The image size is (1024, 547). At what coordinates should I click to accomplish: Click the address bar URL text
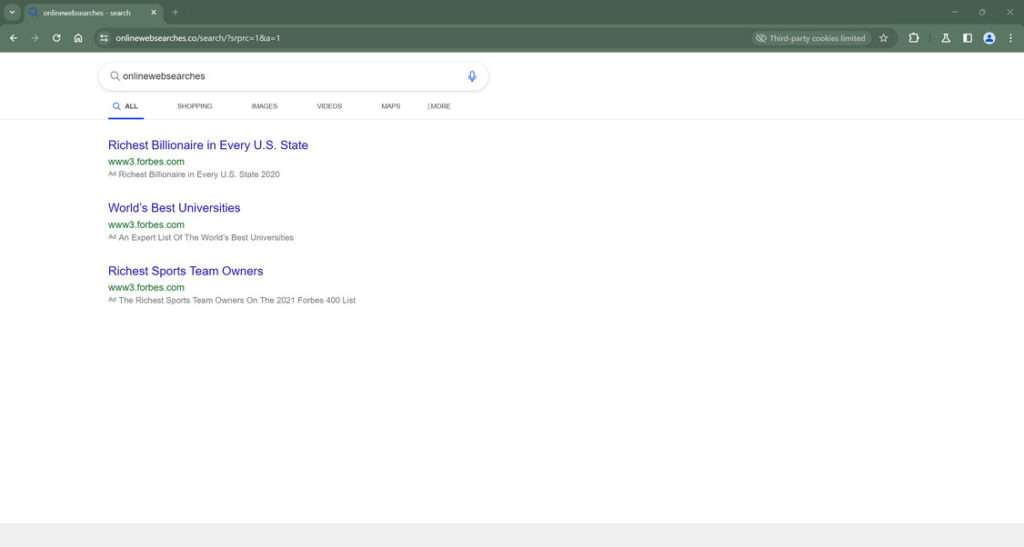[198, 39]
